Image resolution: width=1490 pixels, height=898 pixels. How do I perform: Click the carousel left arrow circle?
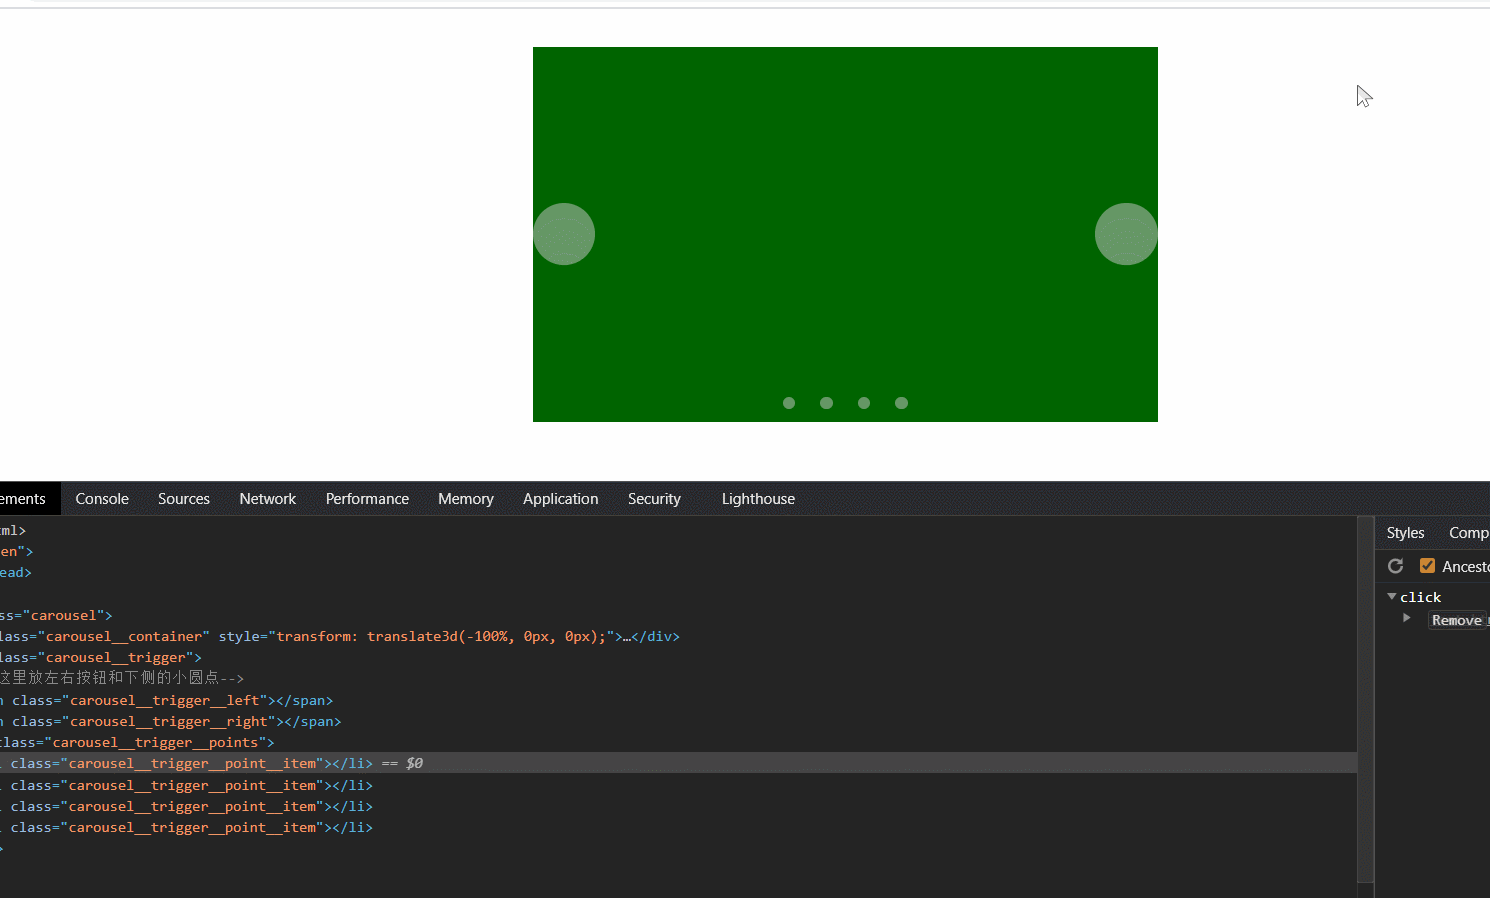(x=564, y=234)
